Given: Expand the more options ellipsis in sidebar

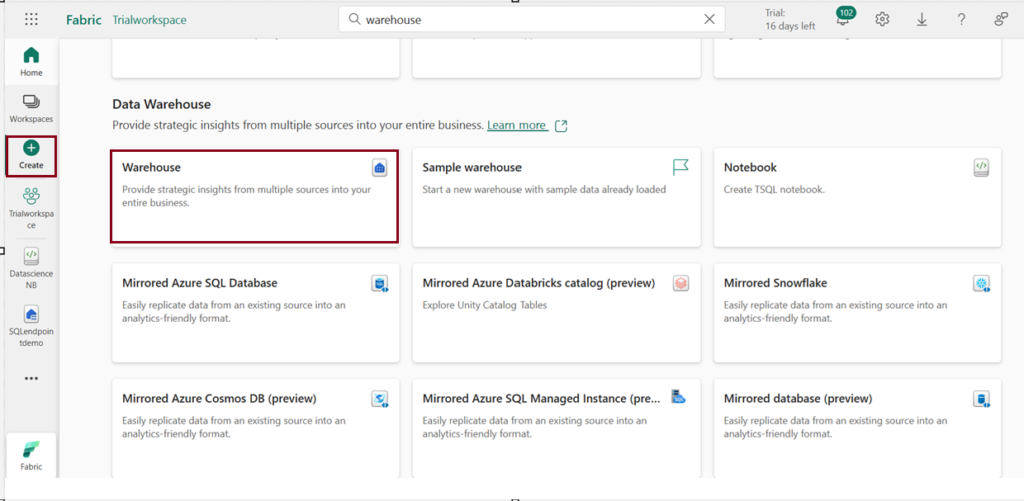Looking at the screenshot, I should click(x=31, y=379).
